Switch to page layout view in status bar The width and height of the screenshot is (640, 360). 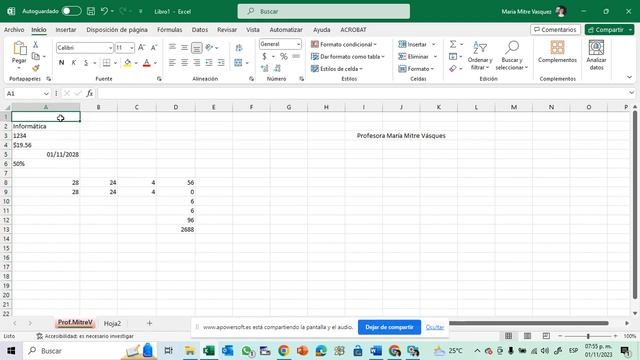pyautogui.click(x=527, y=336)
